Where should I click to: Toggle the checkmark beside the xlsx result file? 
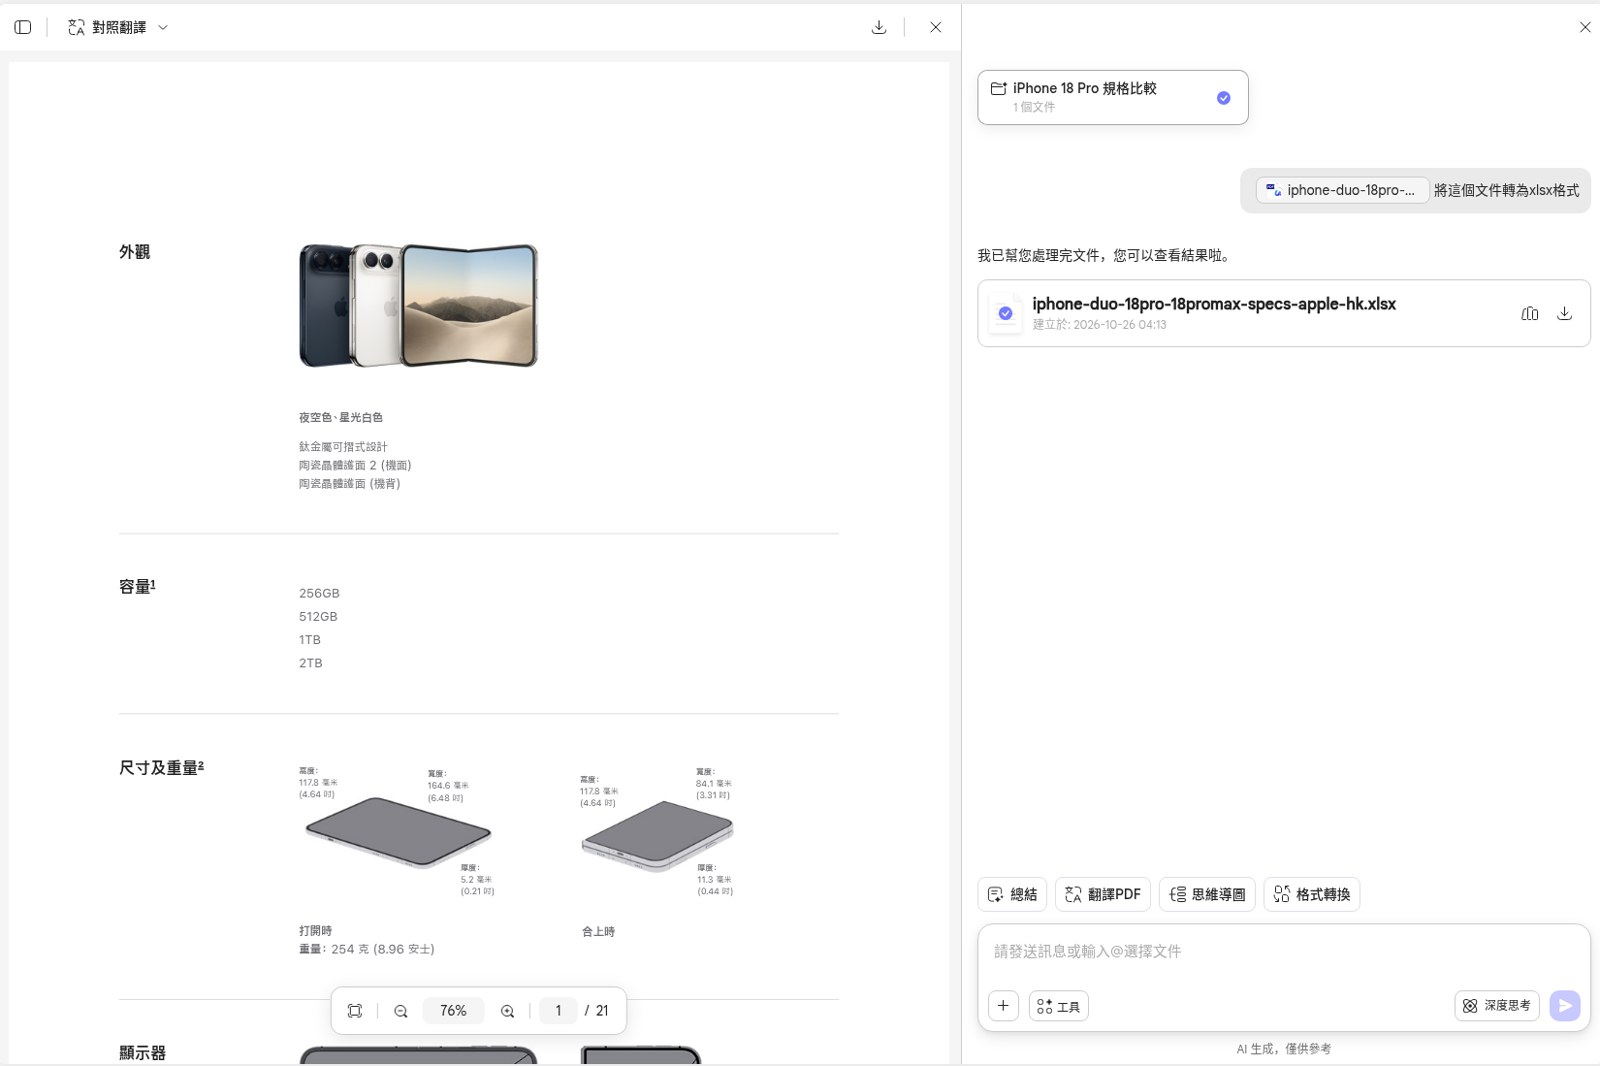1005,313
